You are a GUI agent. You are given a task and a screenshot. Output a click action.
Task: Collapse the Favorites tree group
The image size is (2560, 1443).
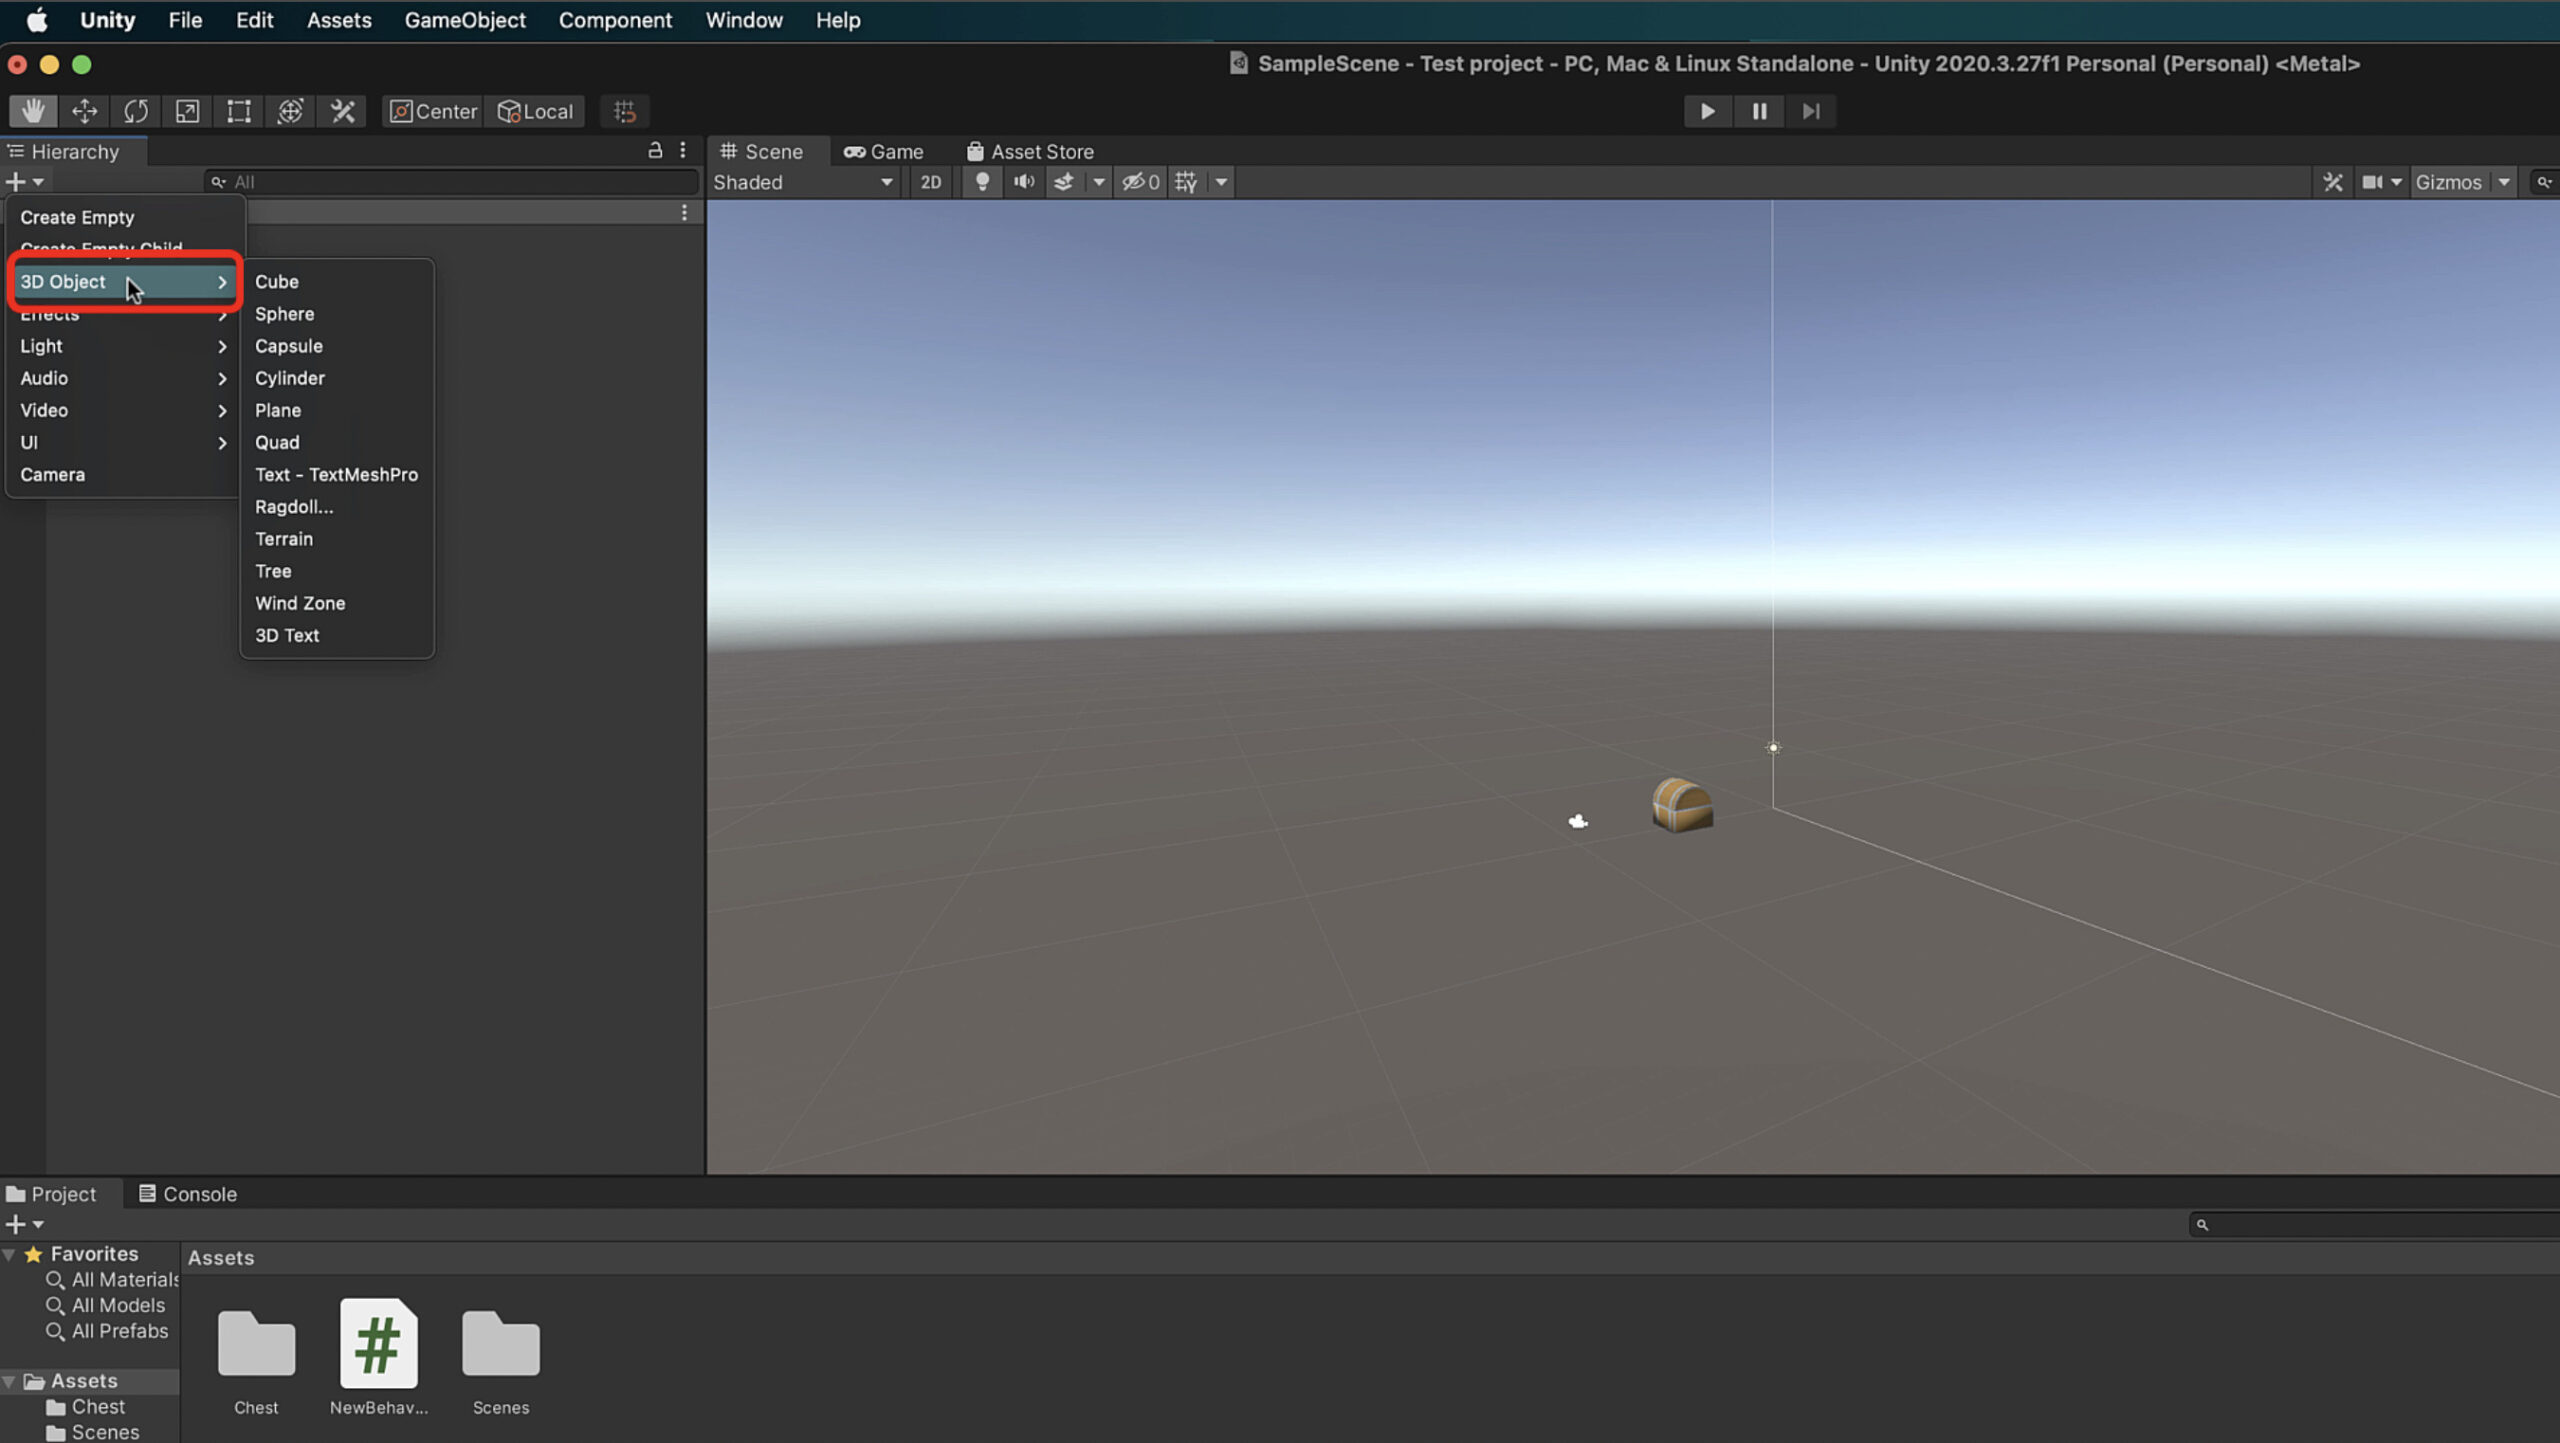[9, 1254]
